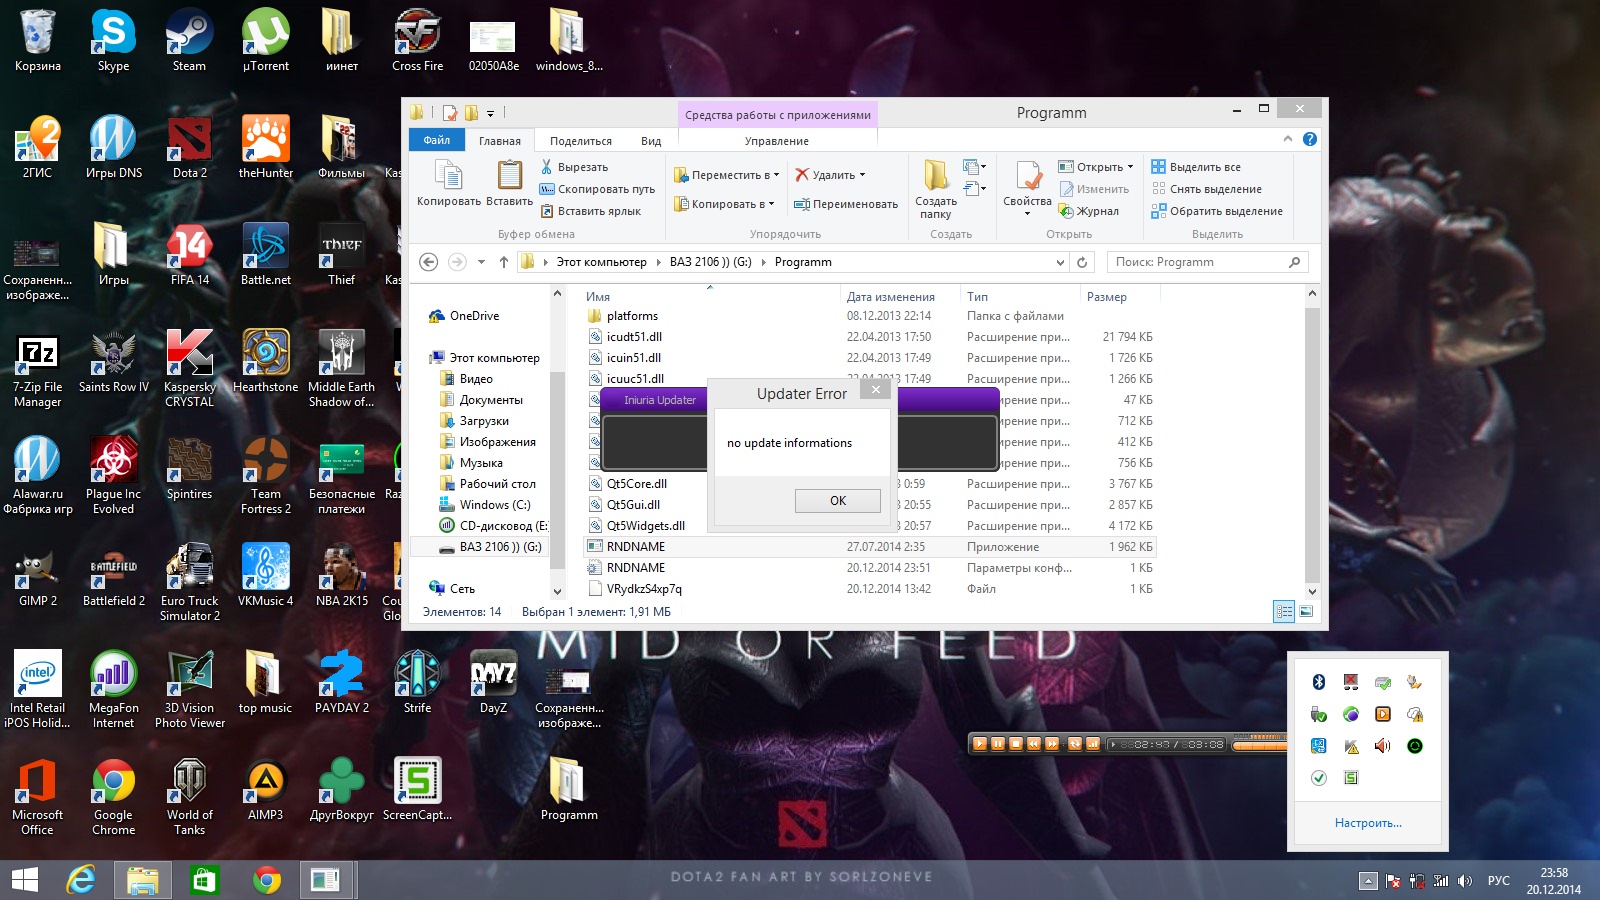Open Steam desktop shortcut
The height and width of the screenshot is (900, 1600).
click(x=189, y=40)
